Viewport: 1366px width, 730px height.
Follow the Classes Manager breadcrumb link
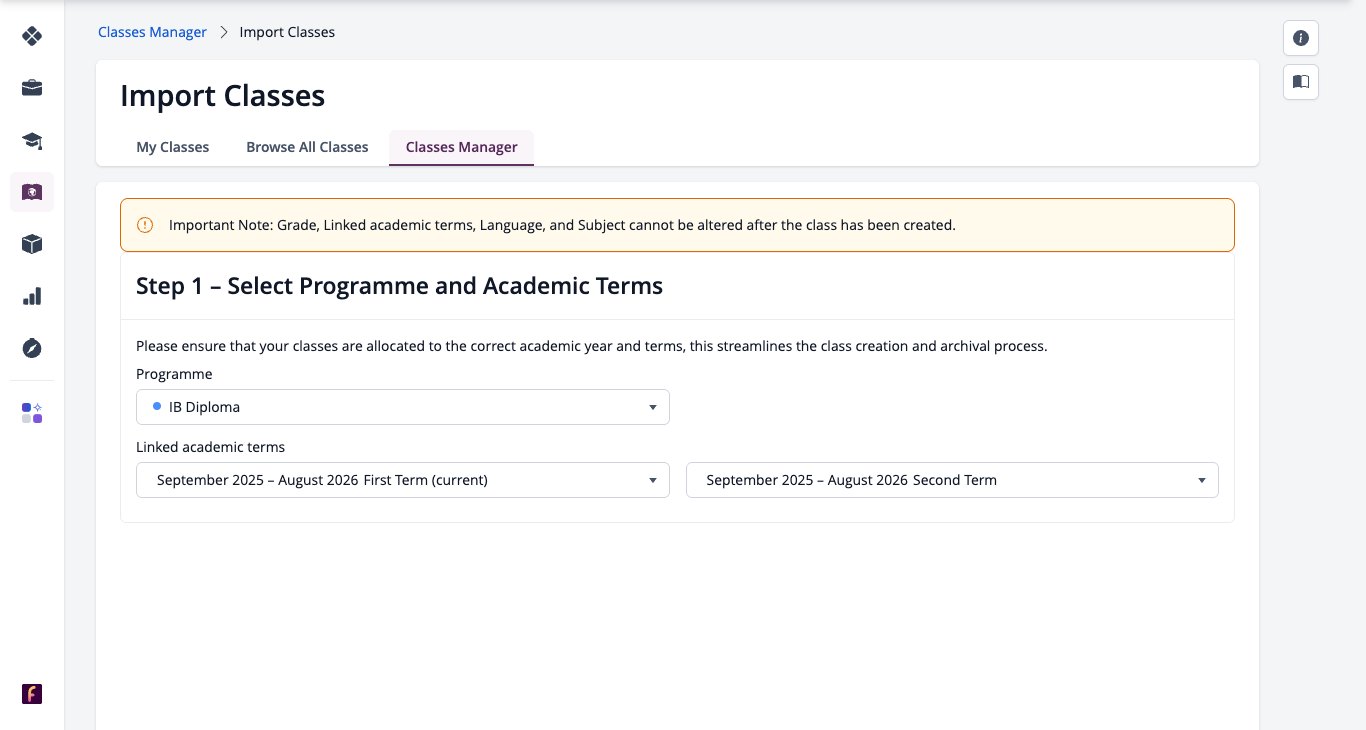[x=152, y=32]
